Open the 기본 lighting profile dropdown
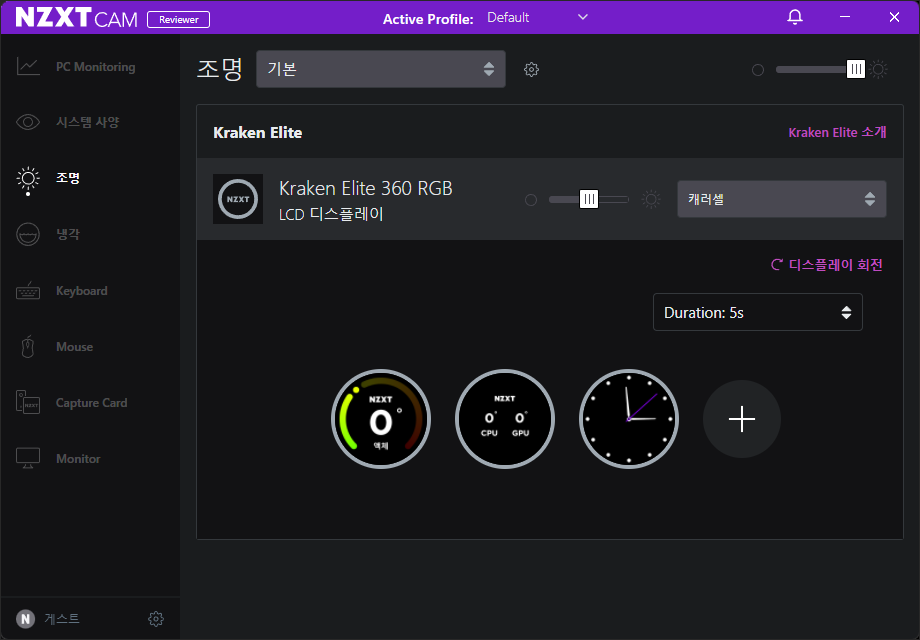The height and width of the screenshot is (640, 920). pos(381,69)
